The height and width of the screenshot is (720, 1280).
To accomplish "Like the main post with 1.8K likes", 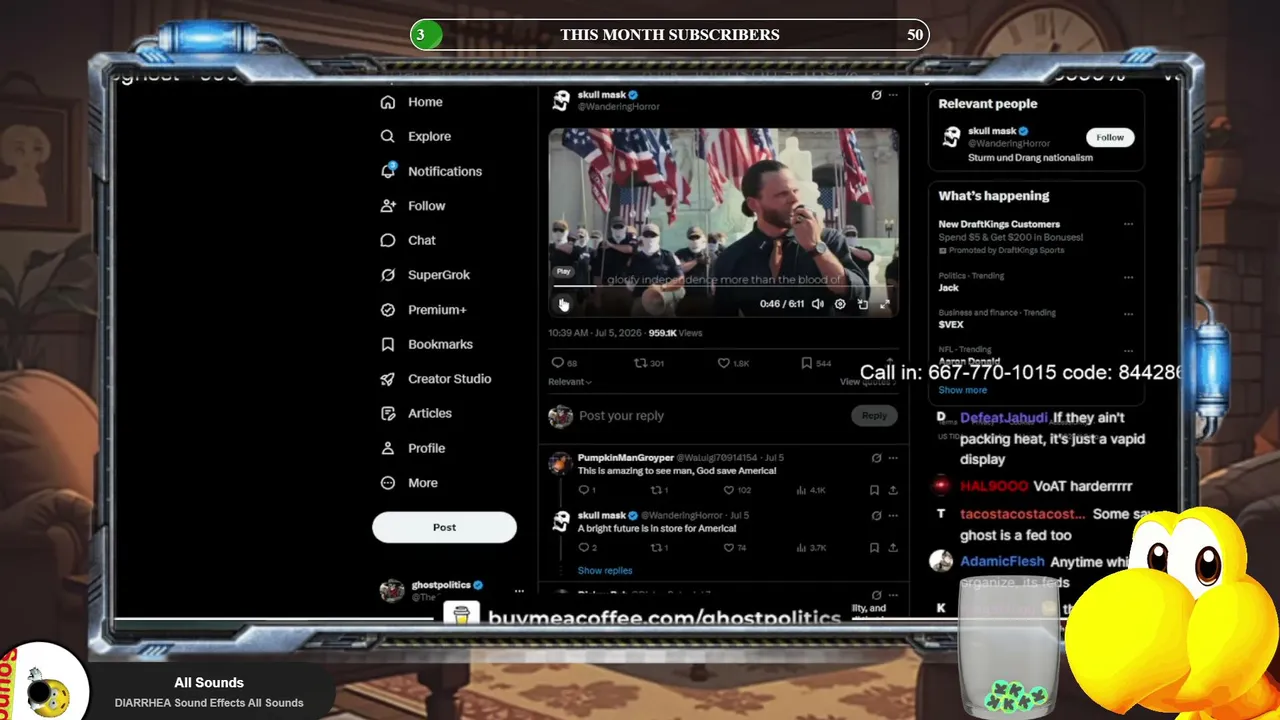I will click(x=723, y=363).
